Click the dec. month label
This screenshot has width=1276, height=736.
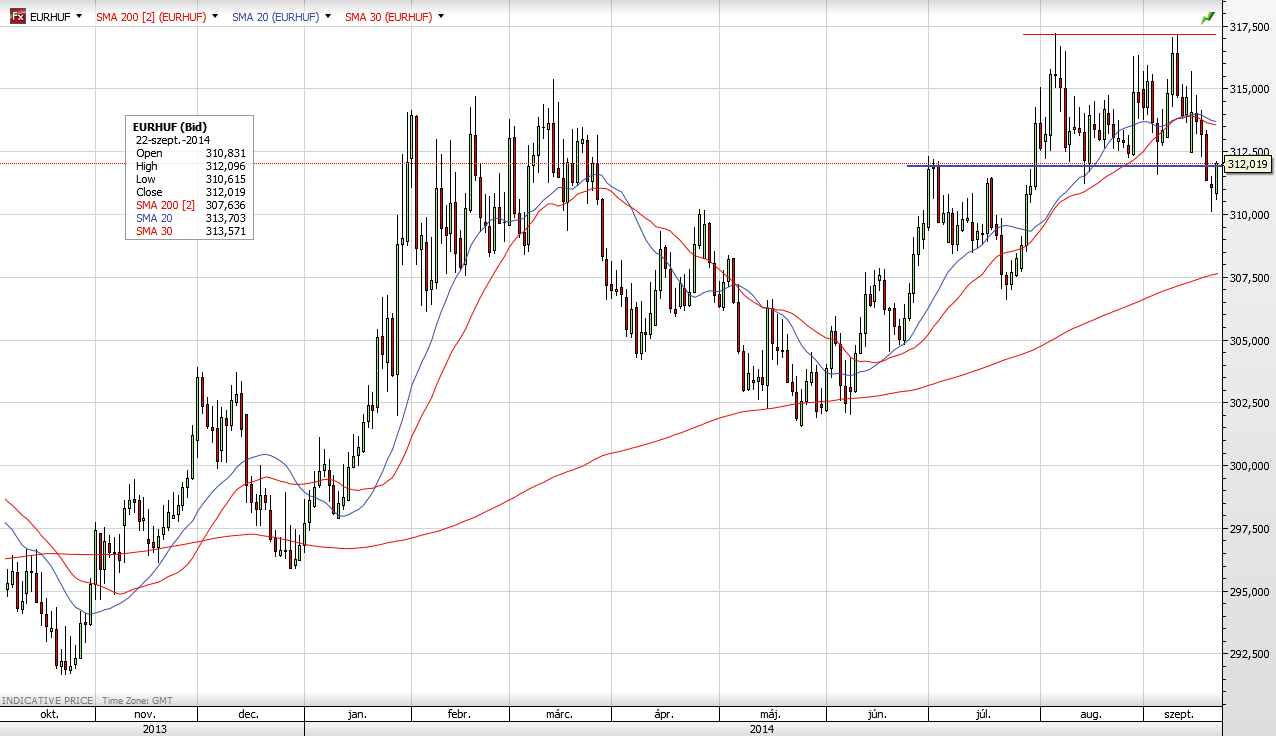tap(248, 714)
